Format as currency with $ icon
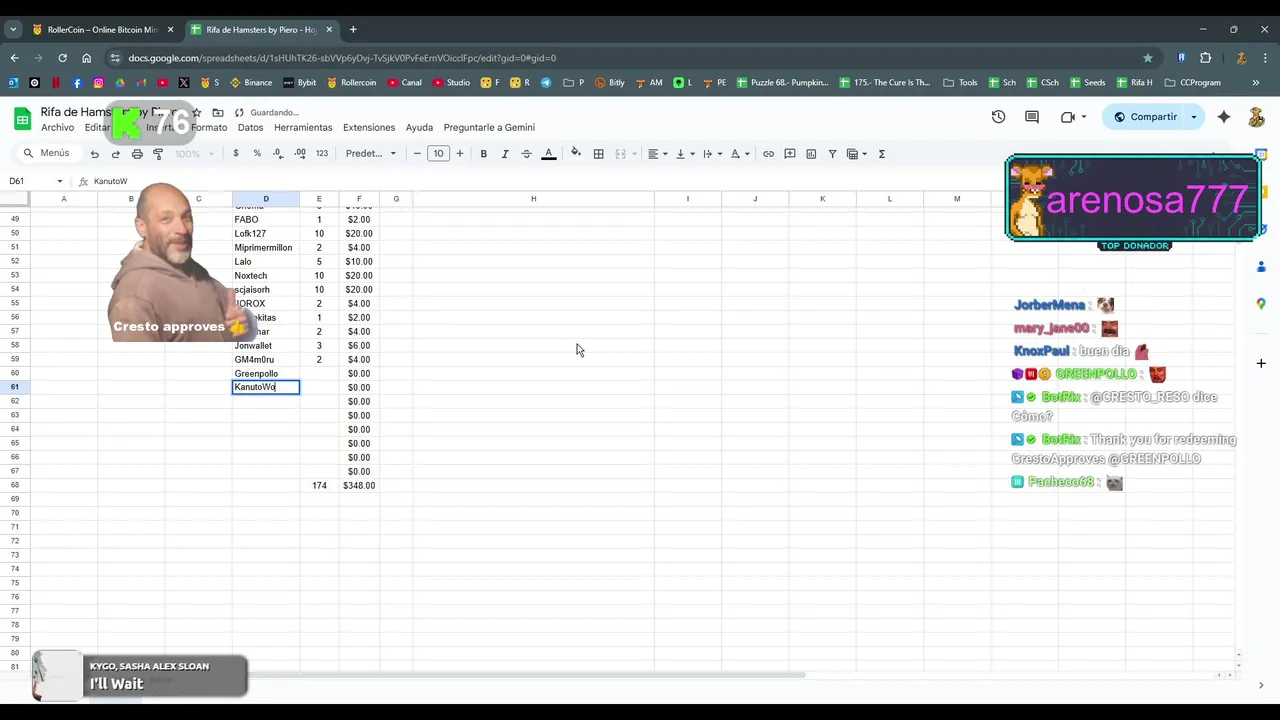1280x720 pixels. [236, 154]
